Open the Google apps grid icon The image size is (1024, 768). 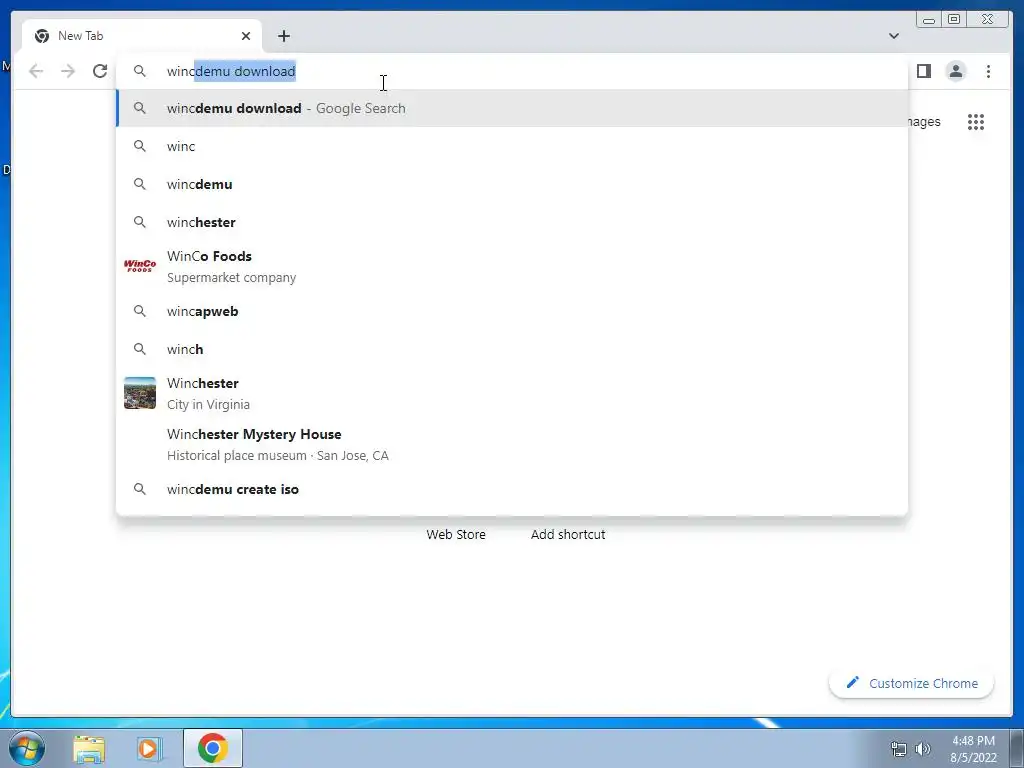click(976, 122)
